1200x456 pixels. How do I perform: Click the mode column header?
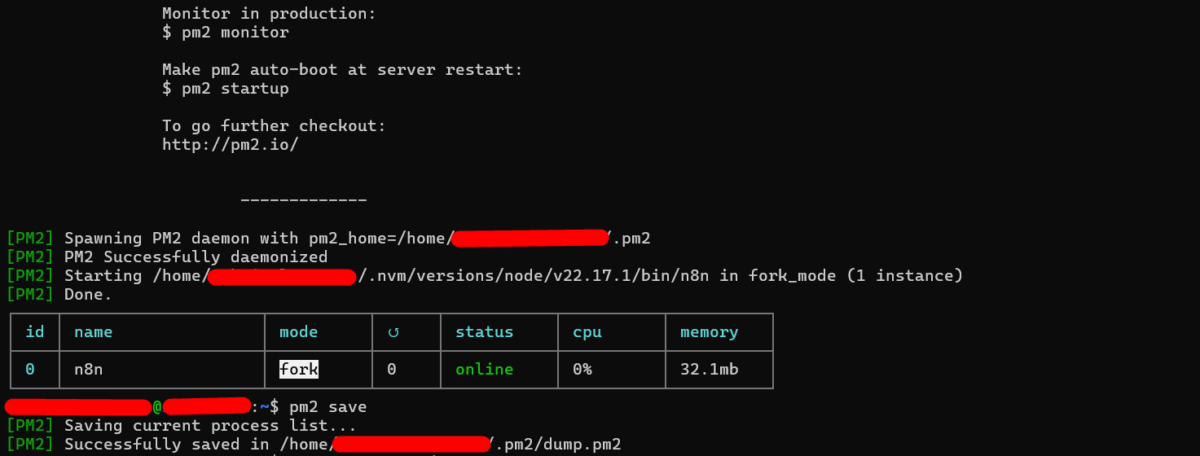298,332
